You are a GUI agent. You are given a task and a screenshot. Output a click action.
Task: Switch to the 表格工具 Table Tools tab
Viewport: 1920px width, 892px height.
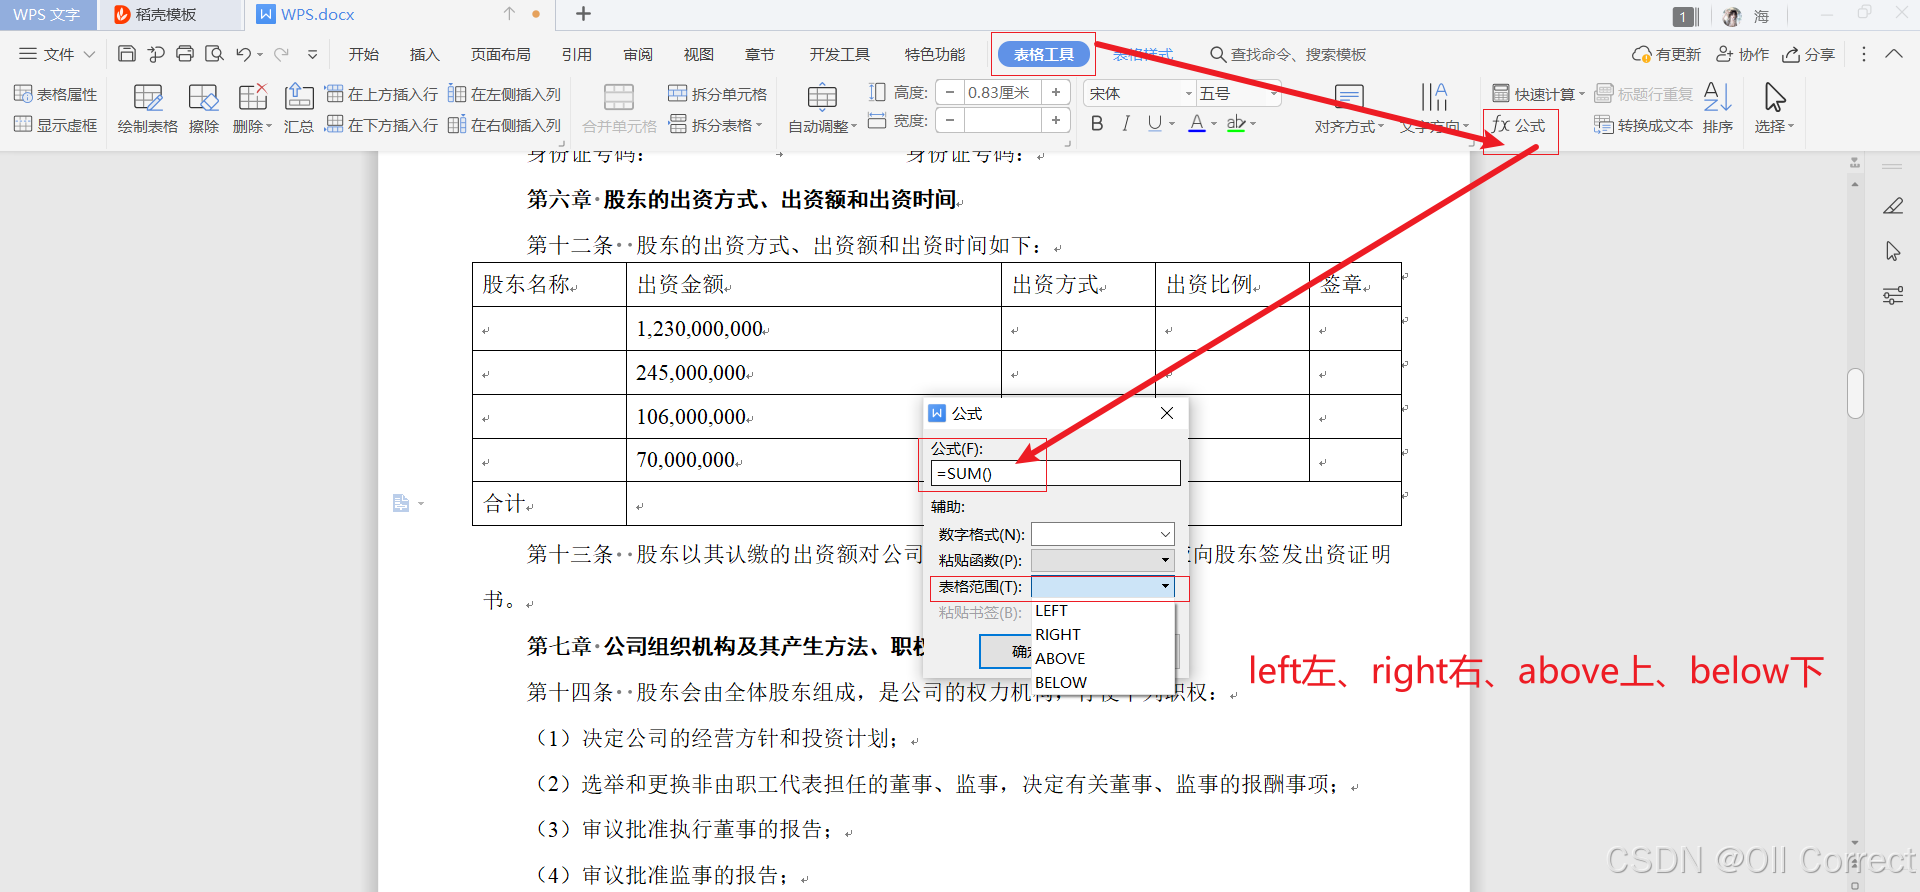[x=1044, y=54]
